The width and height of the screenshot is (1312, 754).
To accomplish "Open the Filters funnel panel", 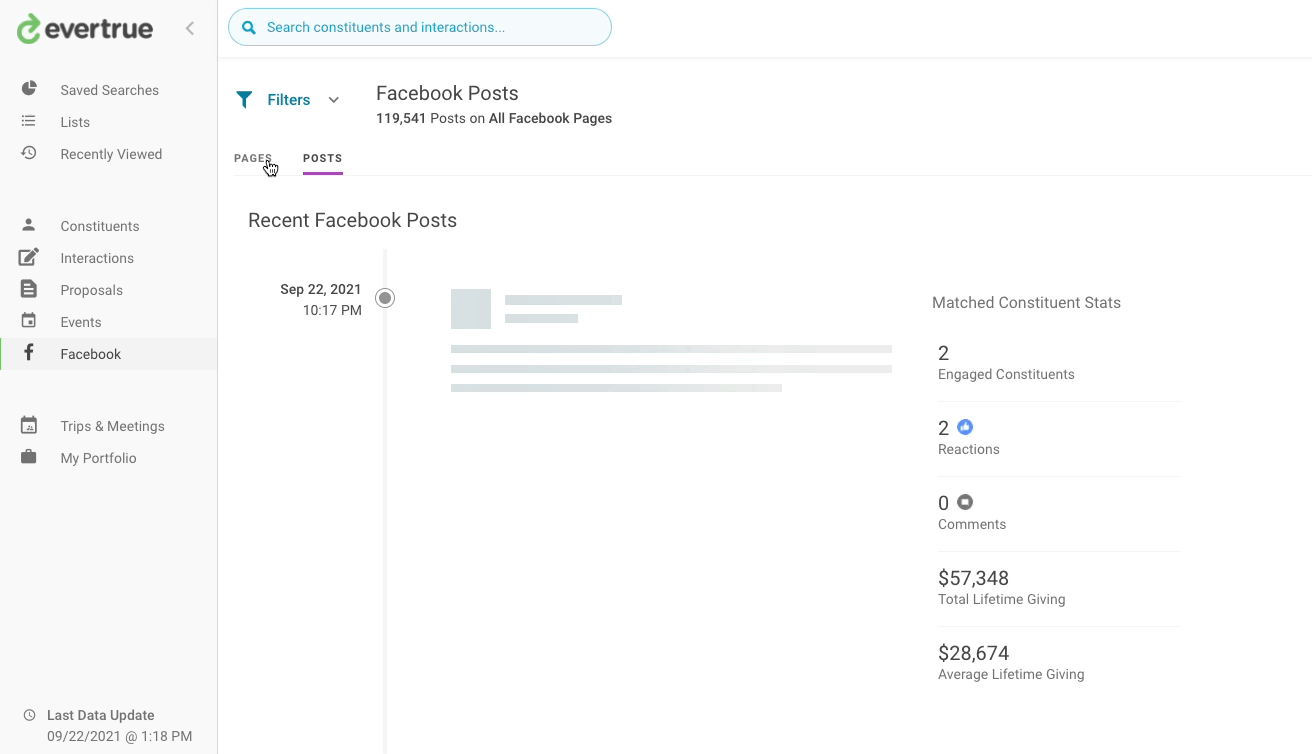I will pos(245,99).
